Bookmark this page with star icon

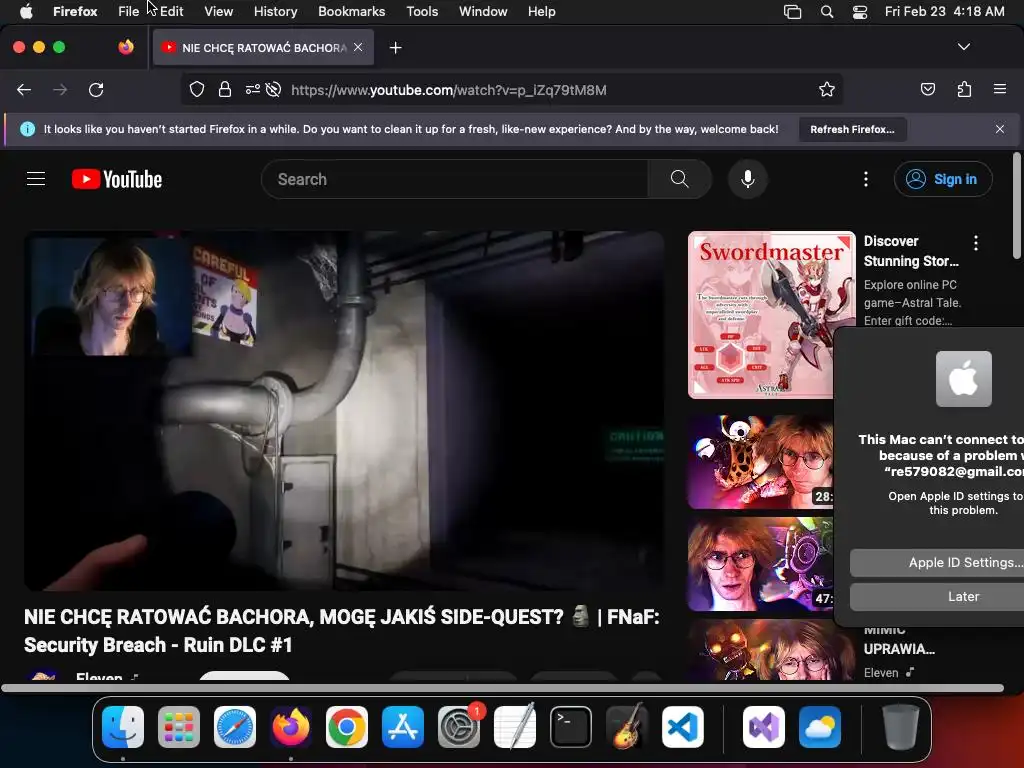tap(827, 89)
